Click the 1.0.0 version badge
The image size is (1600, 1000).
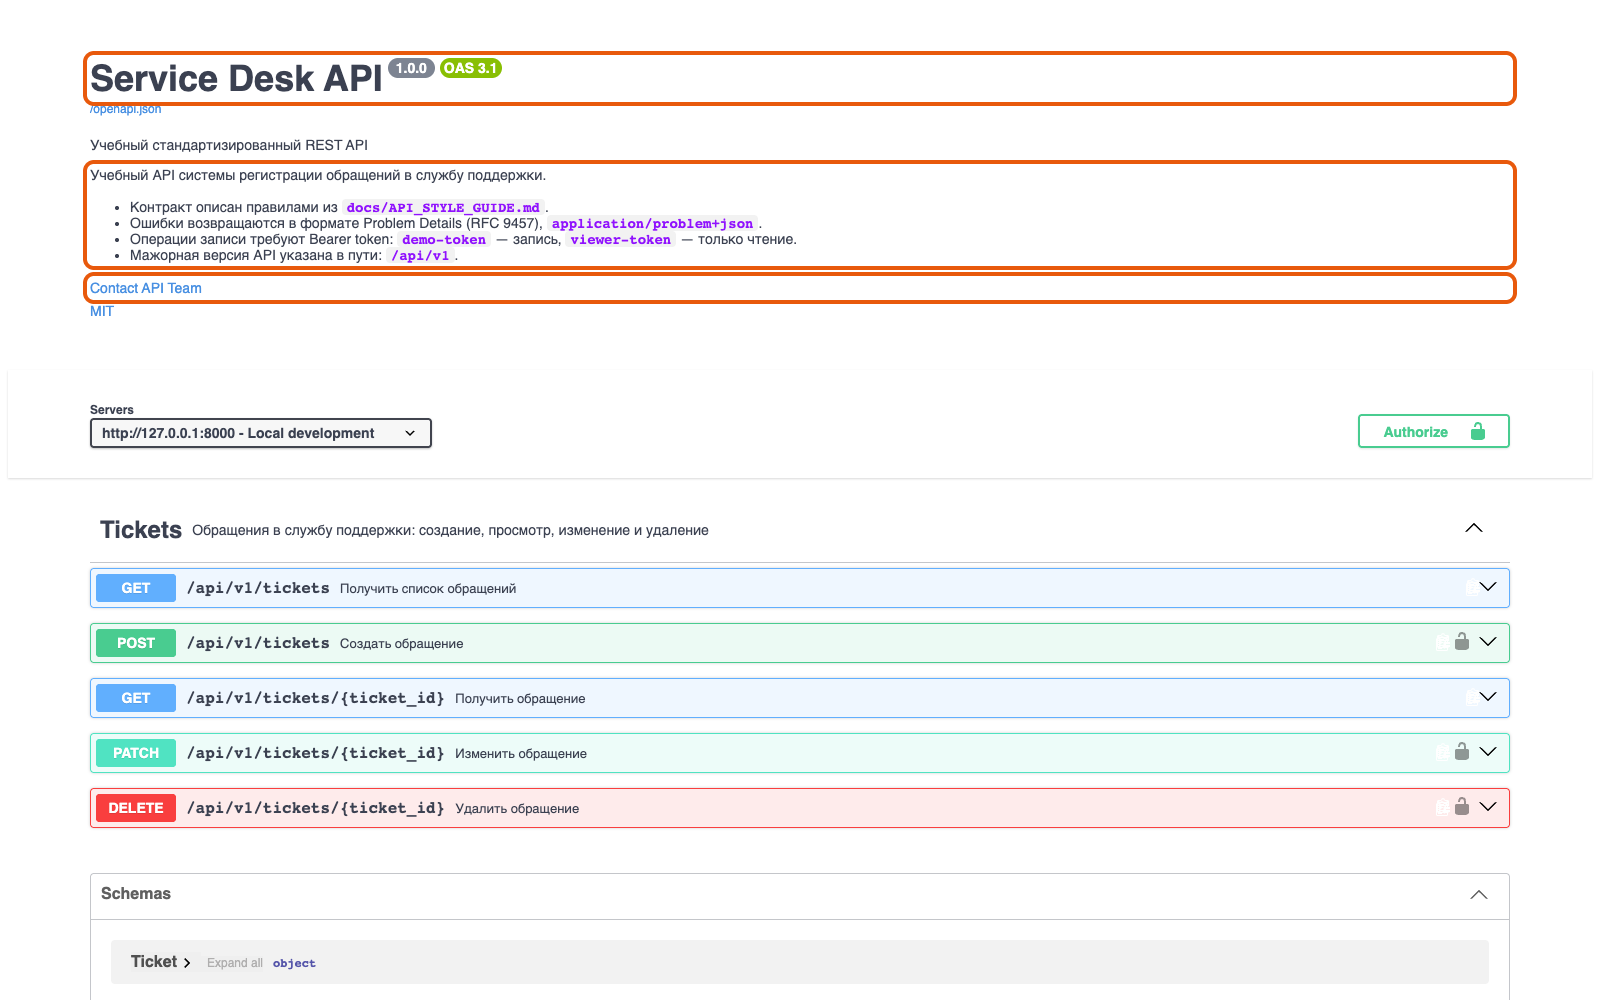pyautogui.click(x=411, y=68)
